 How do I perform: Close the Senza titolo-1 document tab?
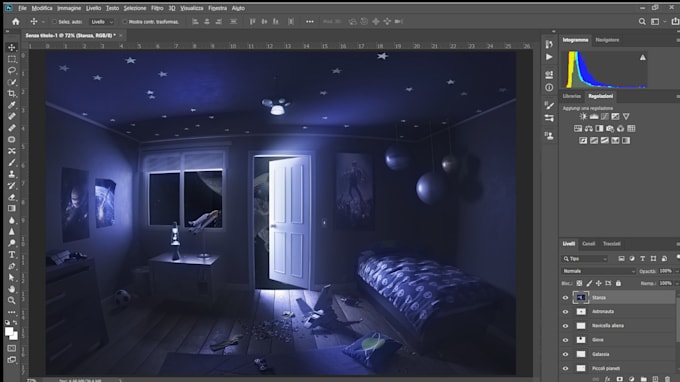[x=121, y=36]
